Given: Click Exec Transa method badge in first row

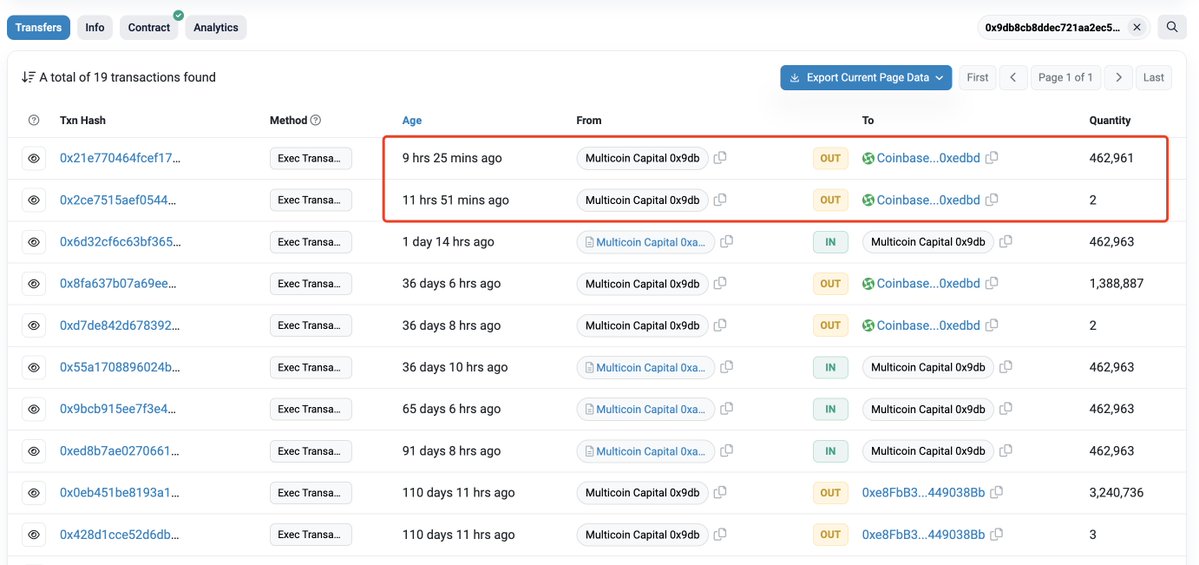Looking at the screenshot, I should 310,158.
